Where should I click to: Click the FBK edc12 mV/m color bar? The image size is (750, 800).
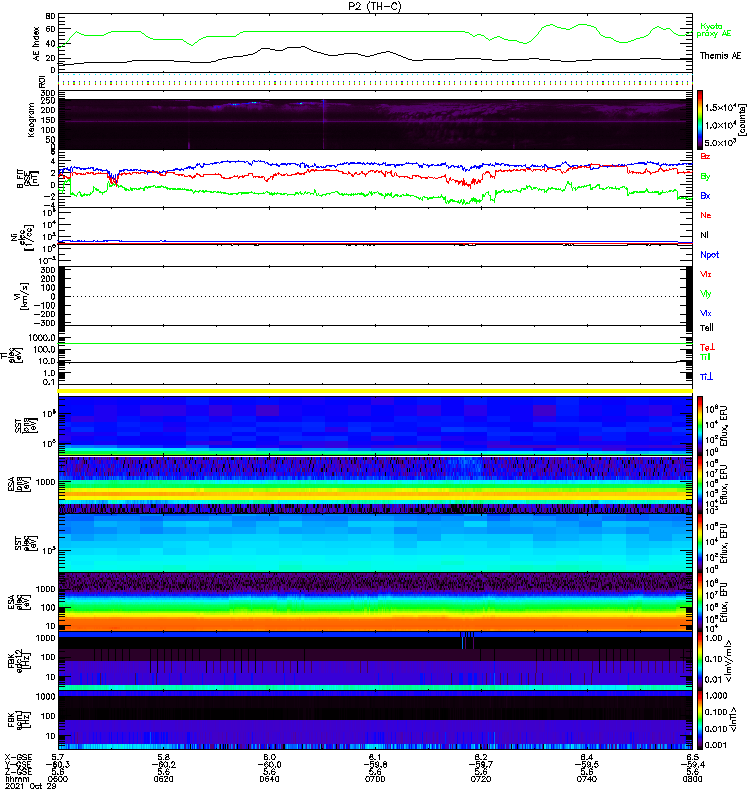point(700,660)
